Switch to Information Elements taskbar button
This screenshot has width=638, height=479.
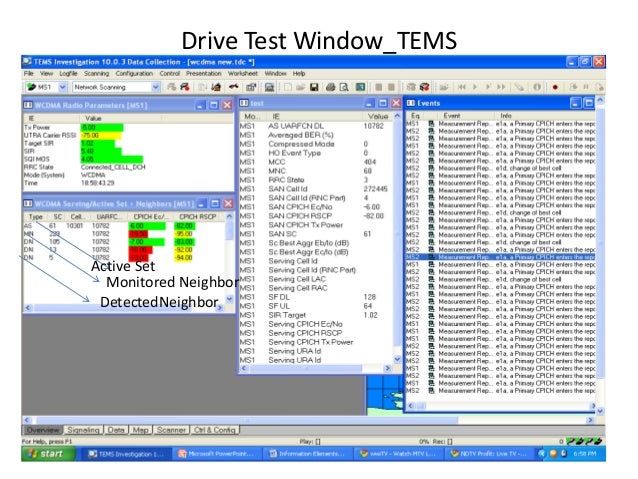pos(308,453)
